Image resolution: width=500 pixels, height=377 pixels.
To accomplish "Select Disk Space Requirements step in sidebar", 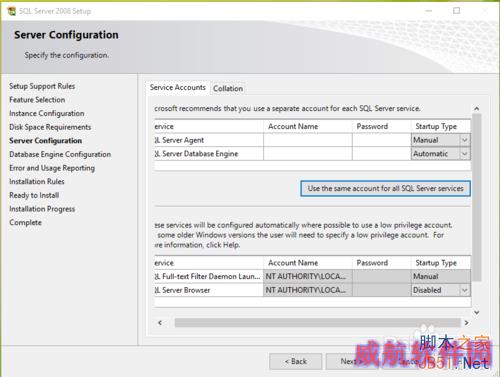I will 50,127.
